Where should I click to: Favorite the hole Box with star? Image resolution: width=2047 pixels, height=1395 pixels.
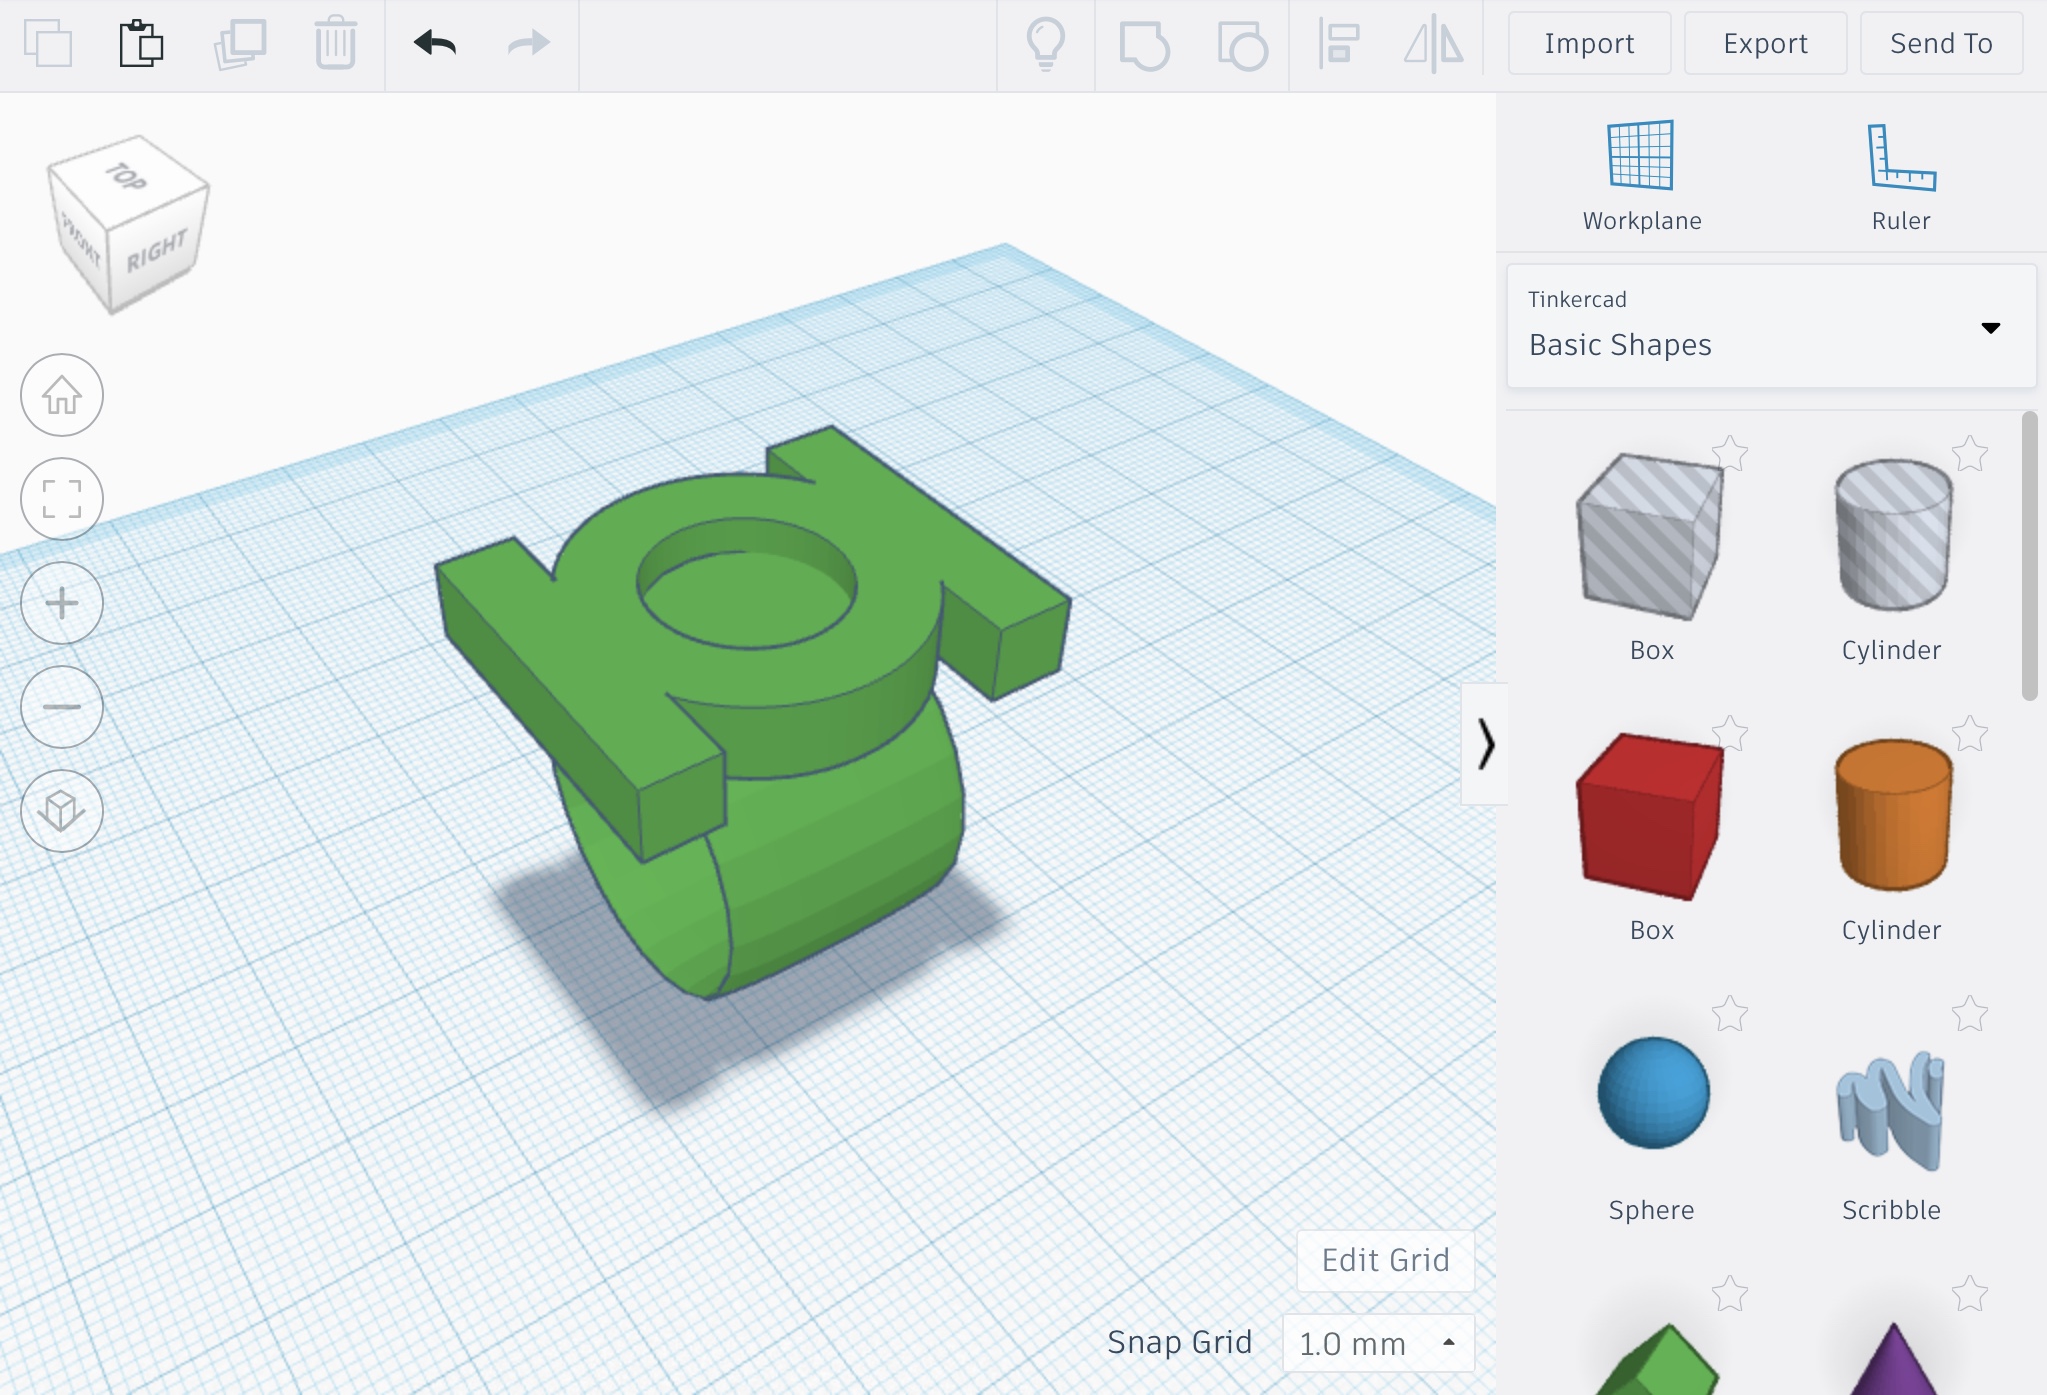pyautogui.click(x=1729, y=454)
